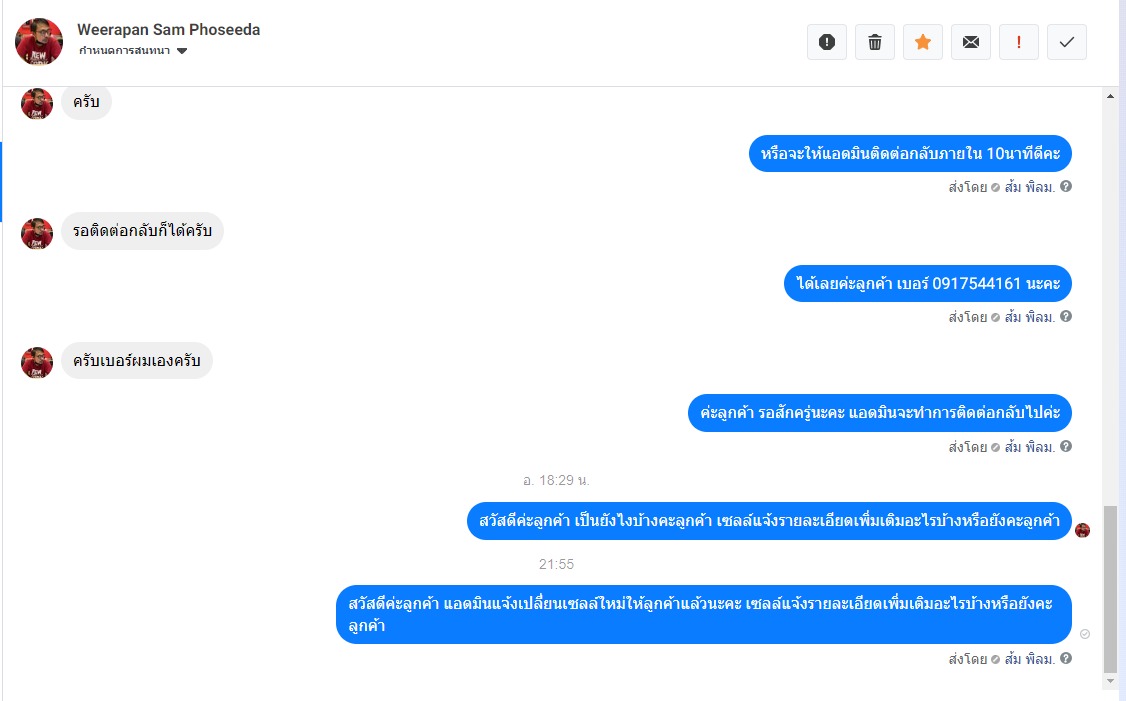Image resolution: width=1126 pixels, height=701 pixels.
Task: Toggle the orange star follow-up icon
Action: (x=923, y=42)
